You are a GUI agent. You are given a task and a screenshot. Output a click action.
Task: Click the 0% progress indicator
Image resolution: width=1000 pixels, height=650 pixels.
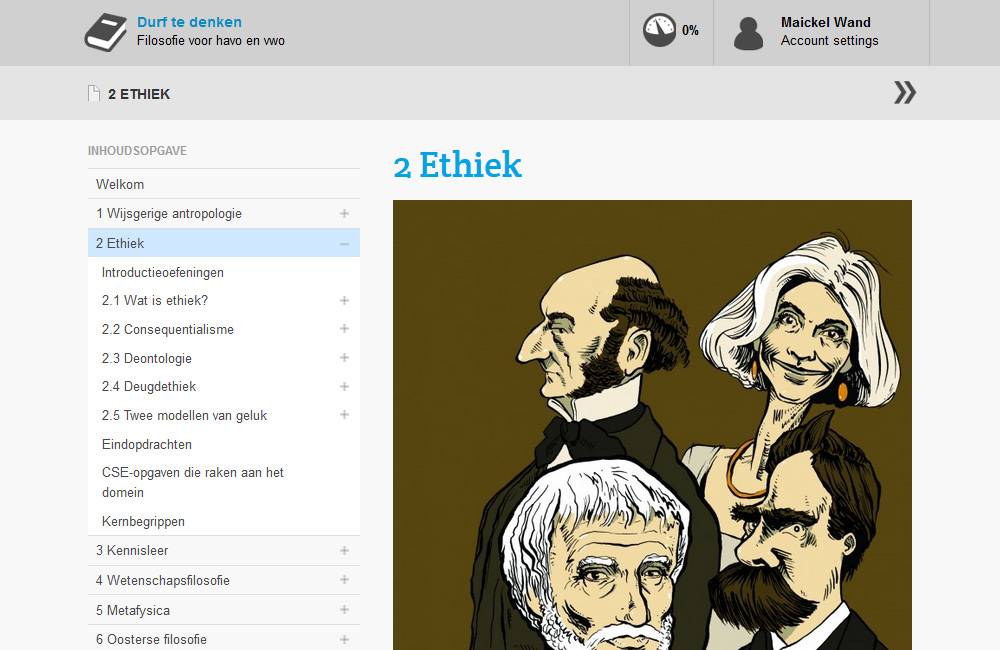(x=690, y=30)
